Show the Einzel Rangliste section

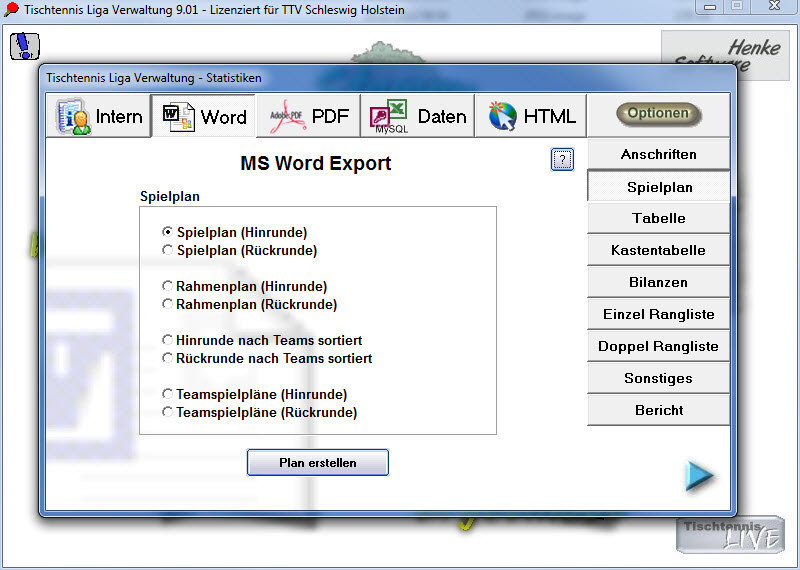tap(658, 314)
